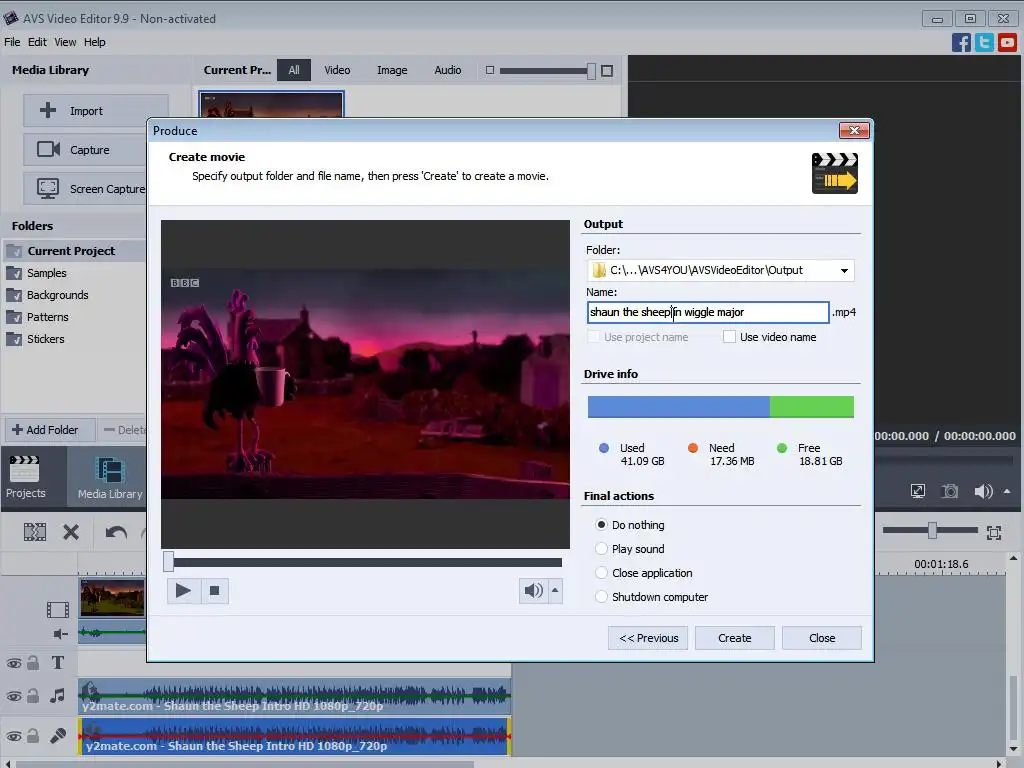This screenshot has height=768, width=1024.
Task: Switch to the Video filter tab
Action: (x=337, y=70)
